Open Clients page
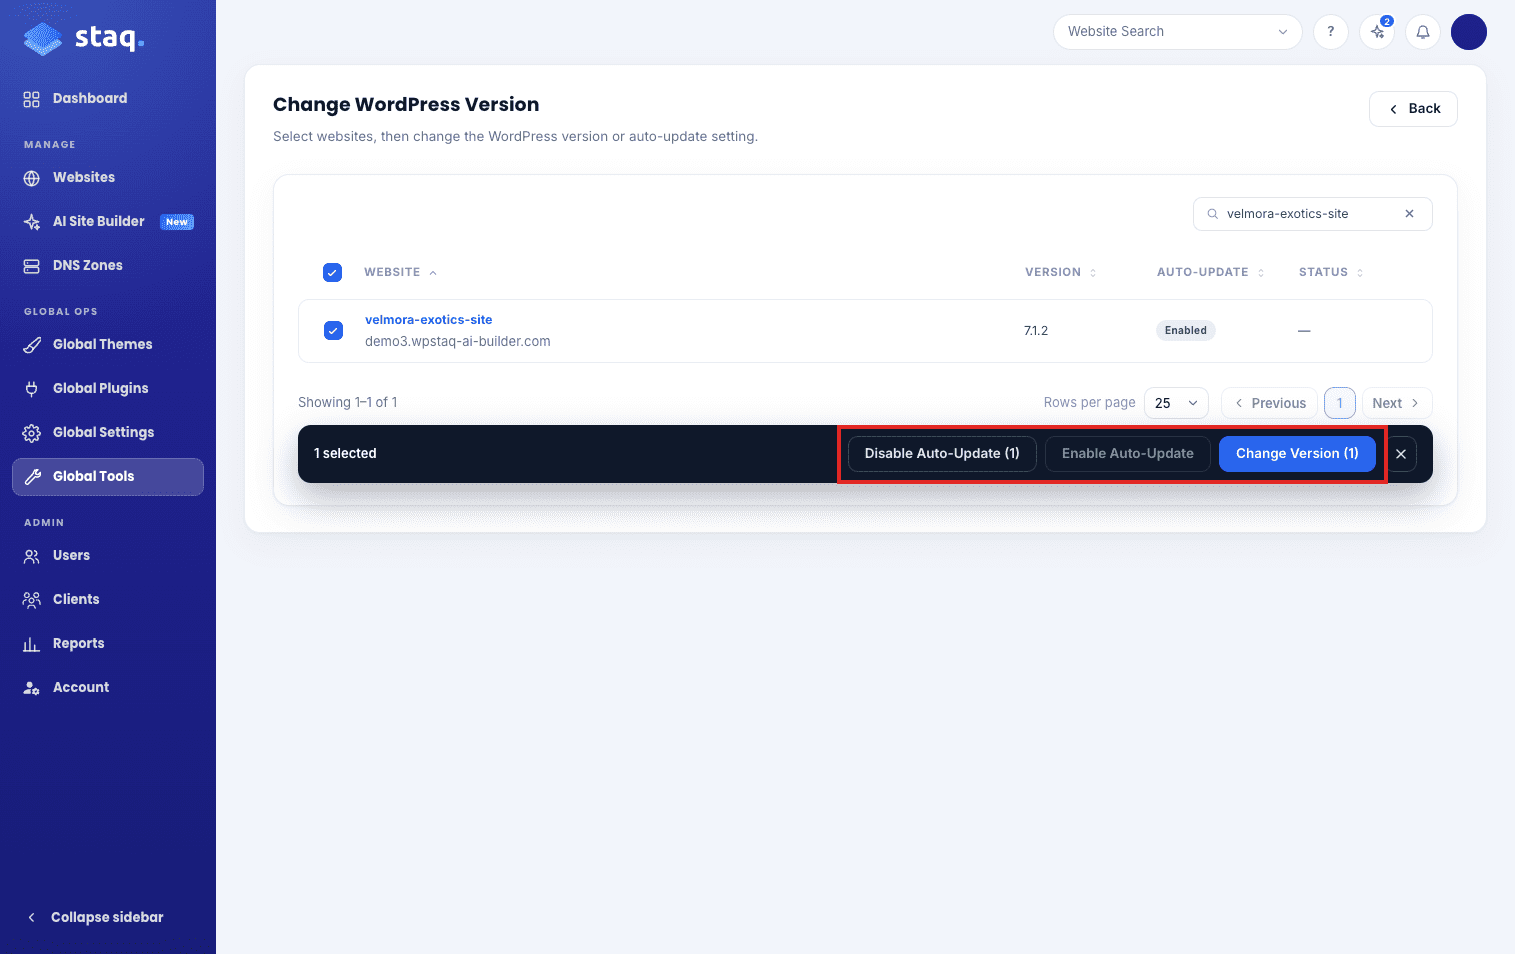 [108, 599]
